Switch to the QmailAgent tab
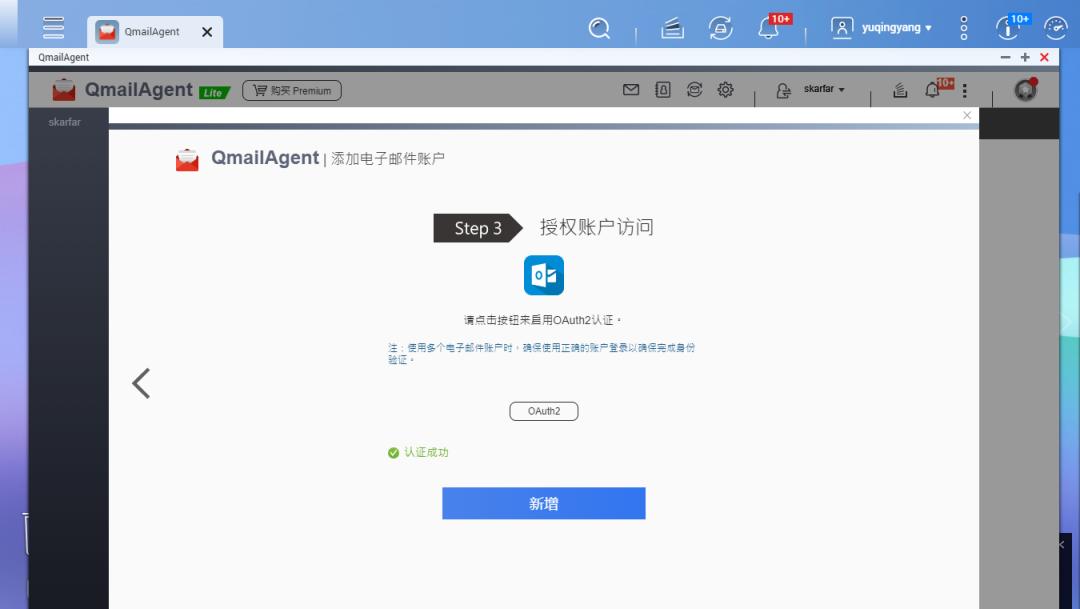Screen dimensions: 1080x609 pyautogui.click(x=150, y=31)
